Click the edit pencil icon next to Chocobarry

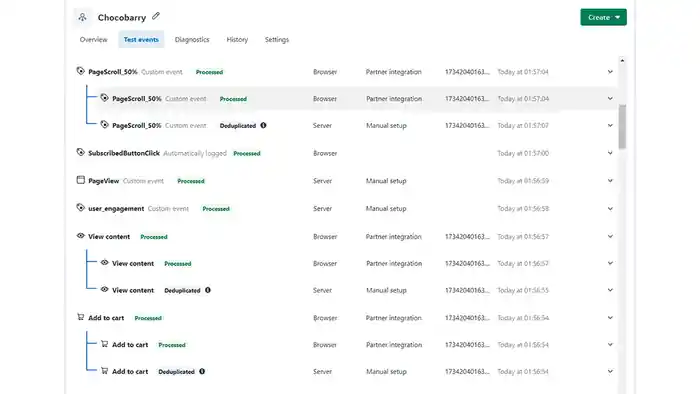[155, 16]
